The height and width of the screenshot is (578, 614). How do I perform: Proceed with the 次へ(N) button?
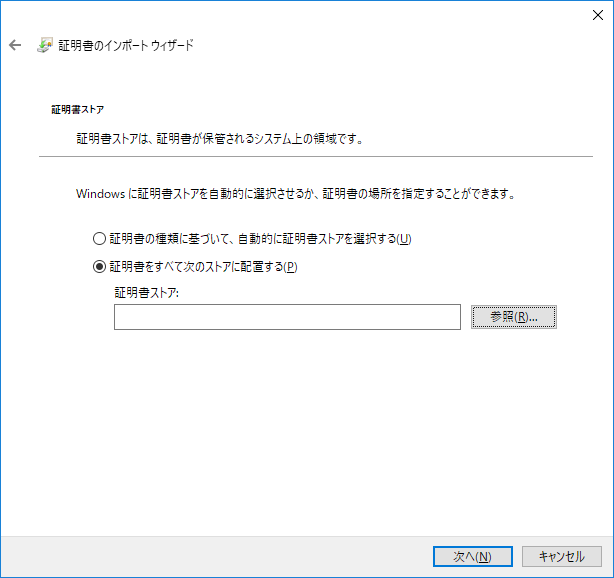(x=473, y=556)
